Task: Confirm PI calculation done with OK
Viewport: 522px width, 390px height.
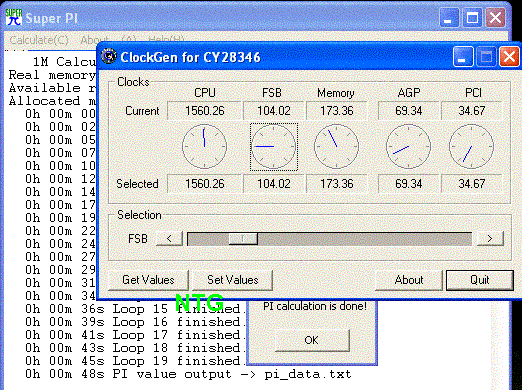Action: pyautogui.click(x=312, y=340)
